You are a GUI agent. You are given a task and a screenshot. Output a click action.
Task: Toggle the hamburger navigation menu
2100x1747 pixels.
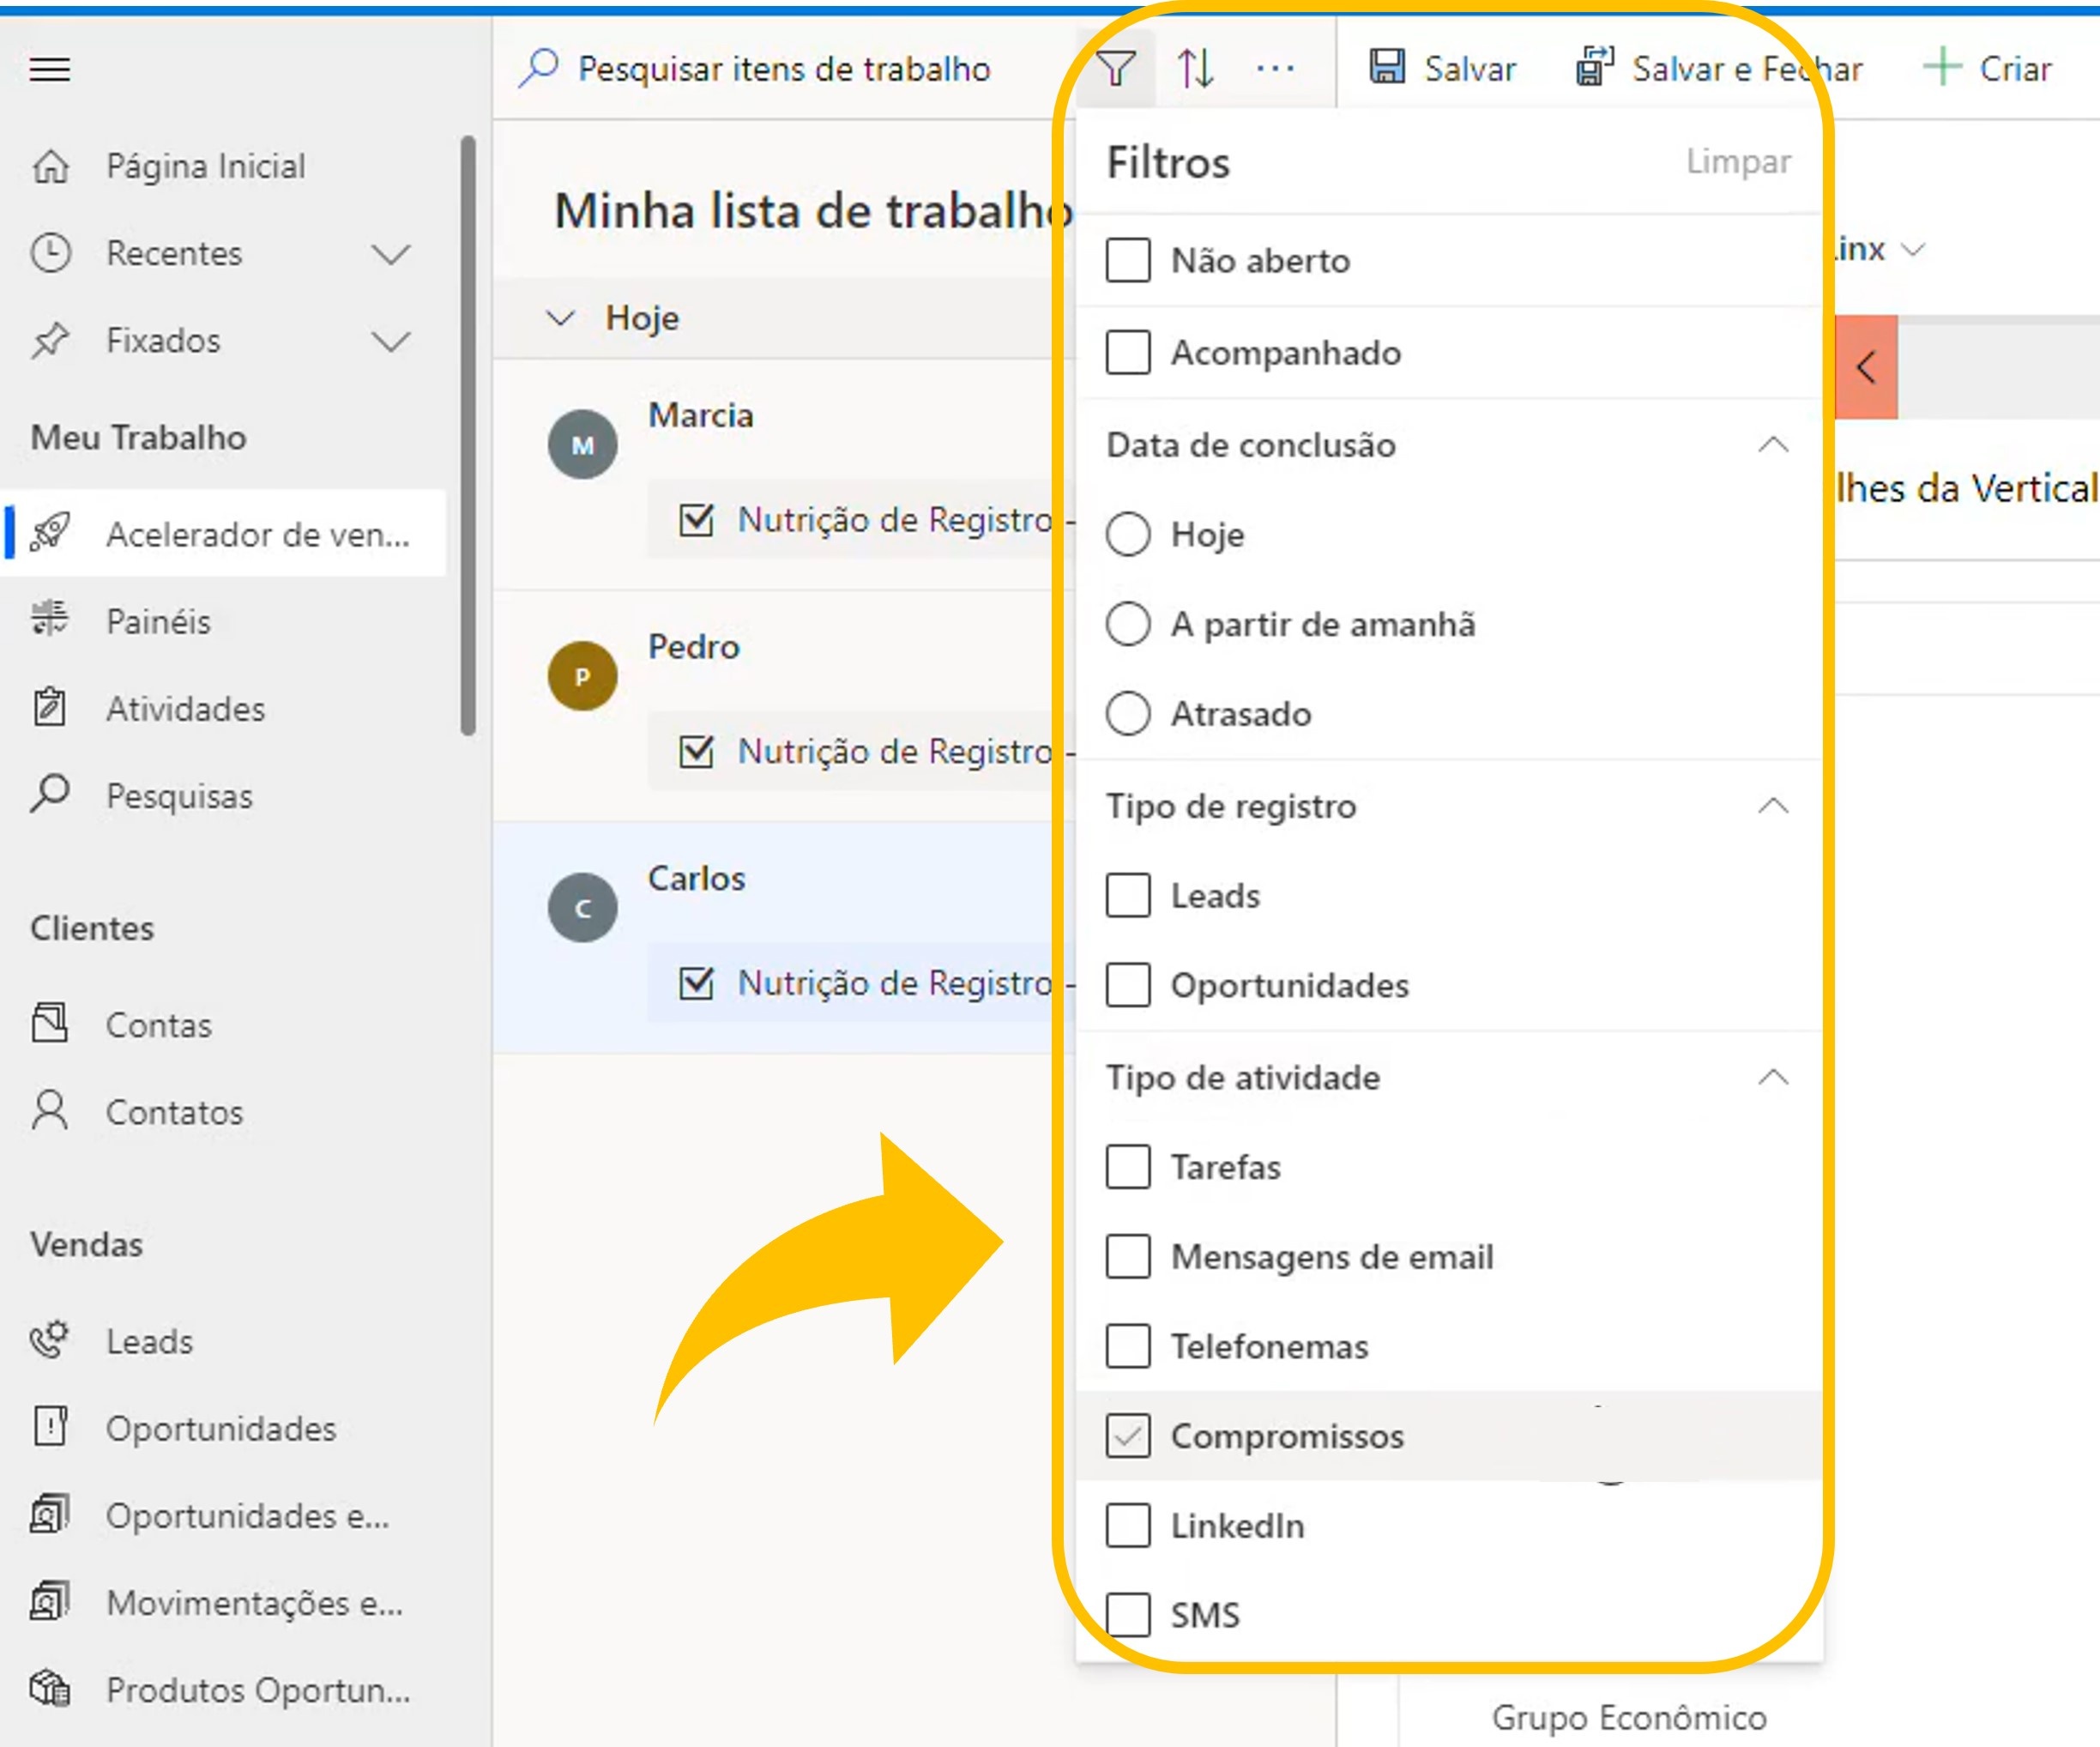(50, 69)
